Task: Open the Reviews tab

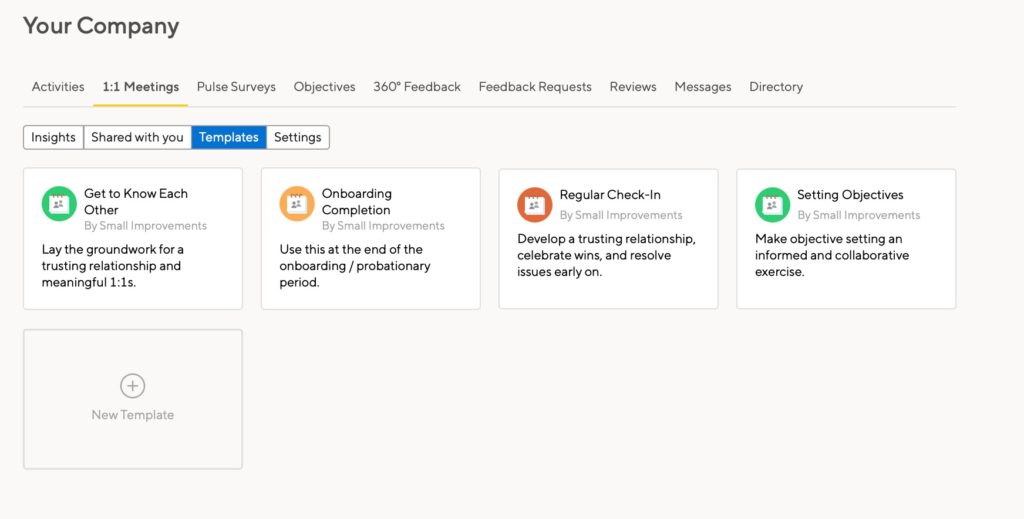Action: [633, 87]
